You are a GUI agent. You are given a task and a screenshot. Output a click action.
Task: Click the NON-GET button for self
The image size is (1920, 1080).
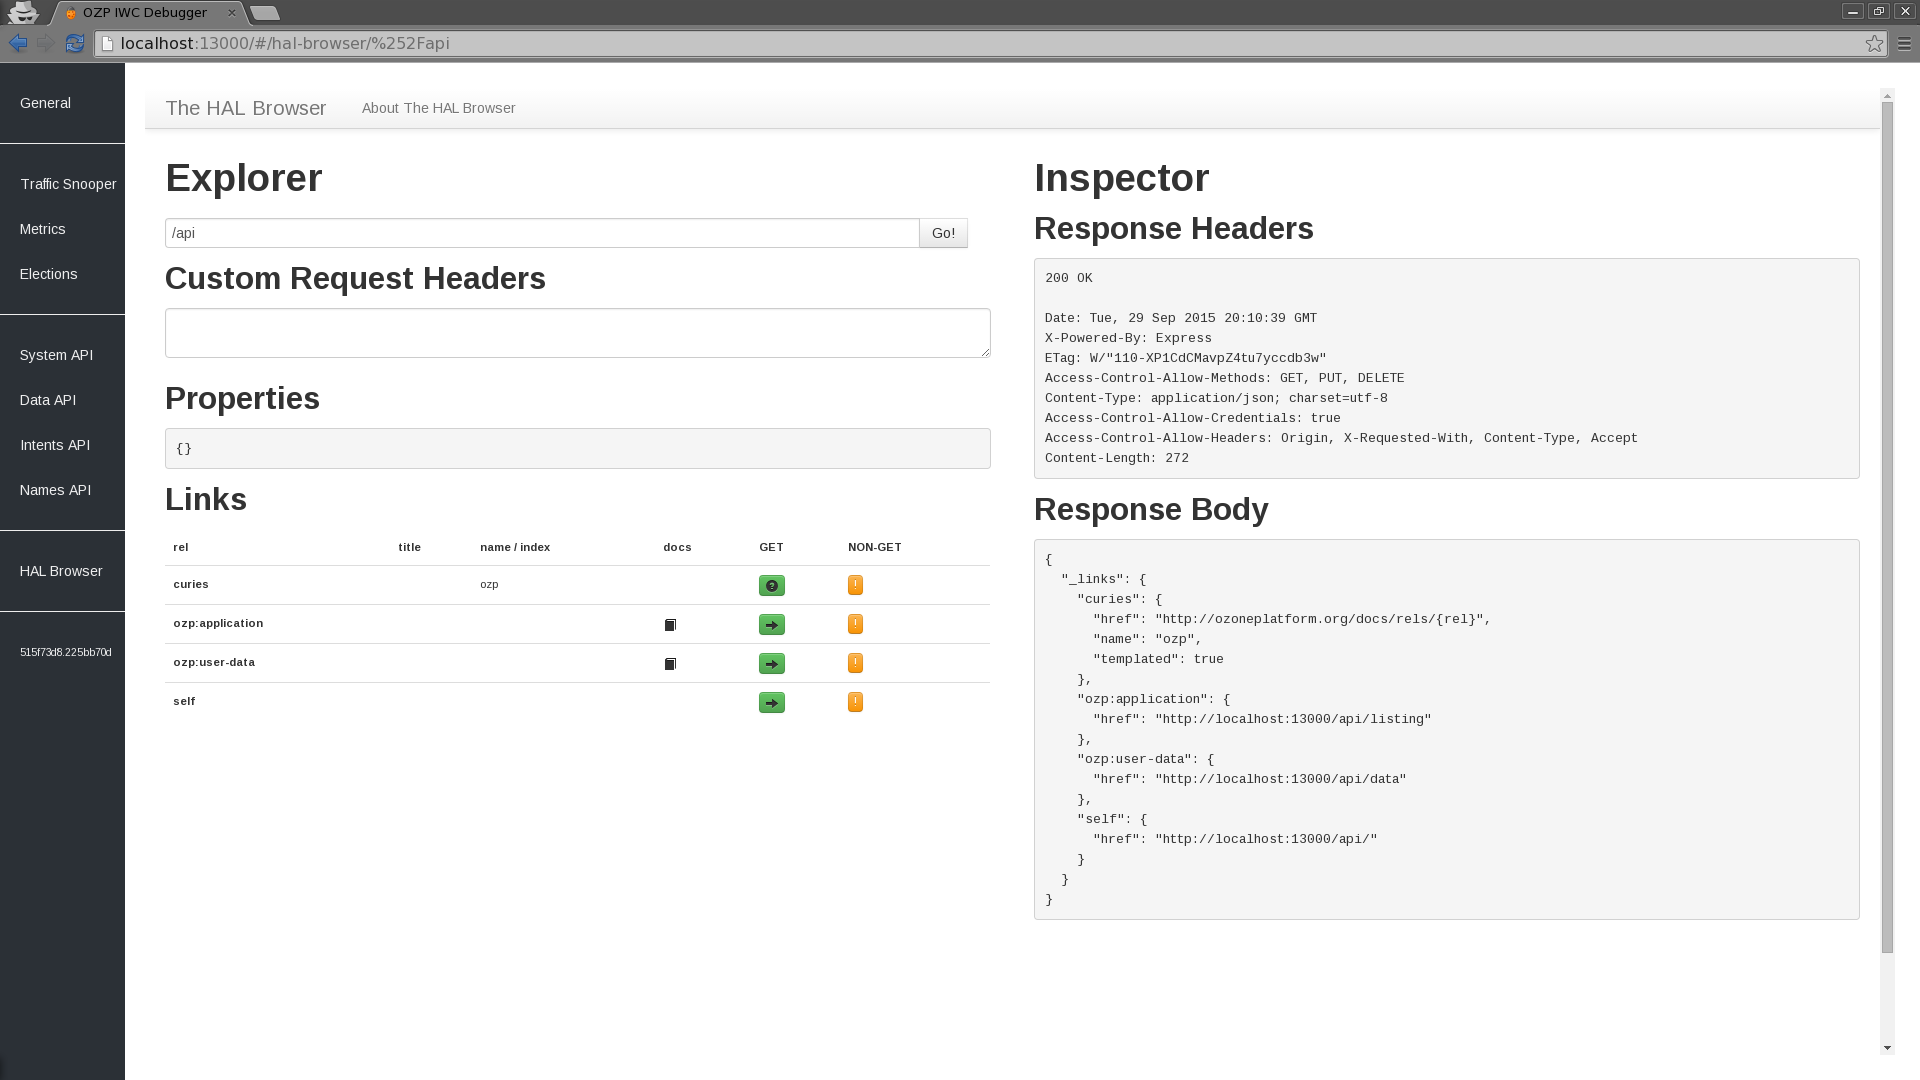click(x=855, y=702)
